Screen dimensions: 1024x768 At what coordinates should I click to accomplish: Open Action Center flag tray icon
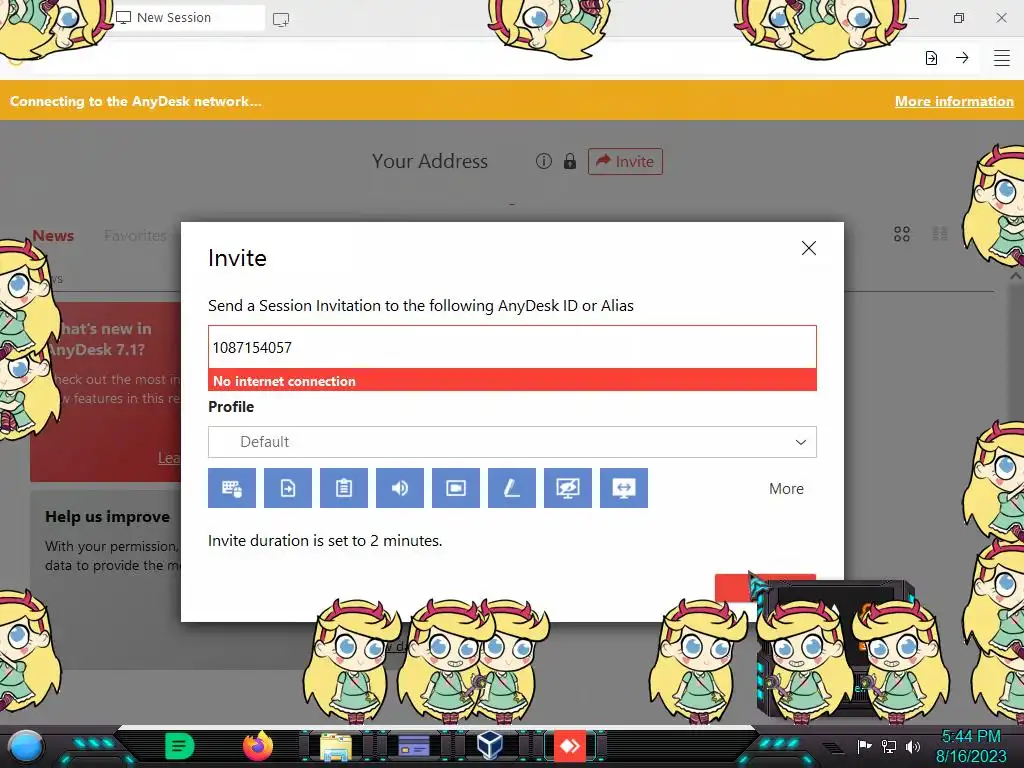coord(865,746)
